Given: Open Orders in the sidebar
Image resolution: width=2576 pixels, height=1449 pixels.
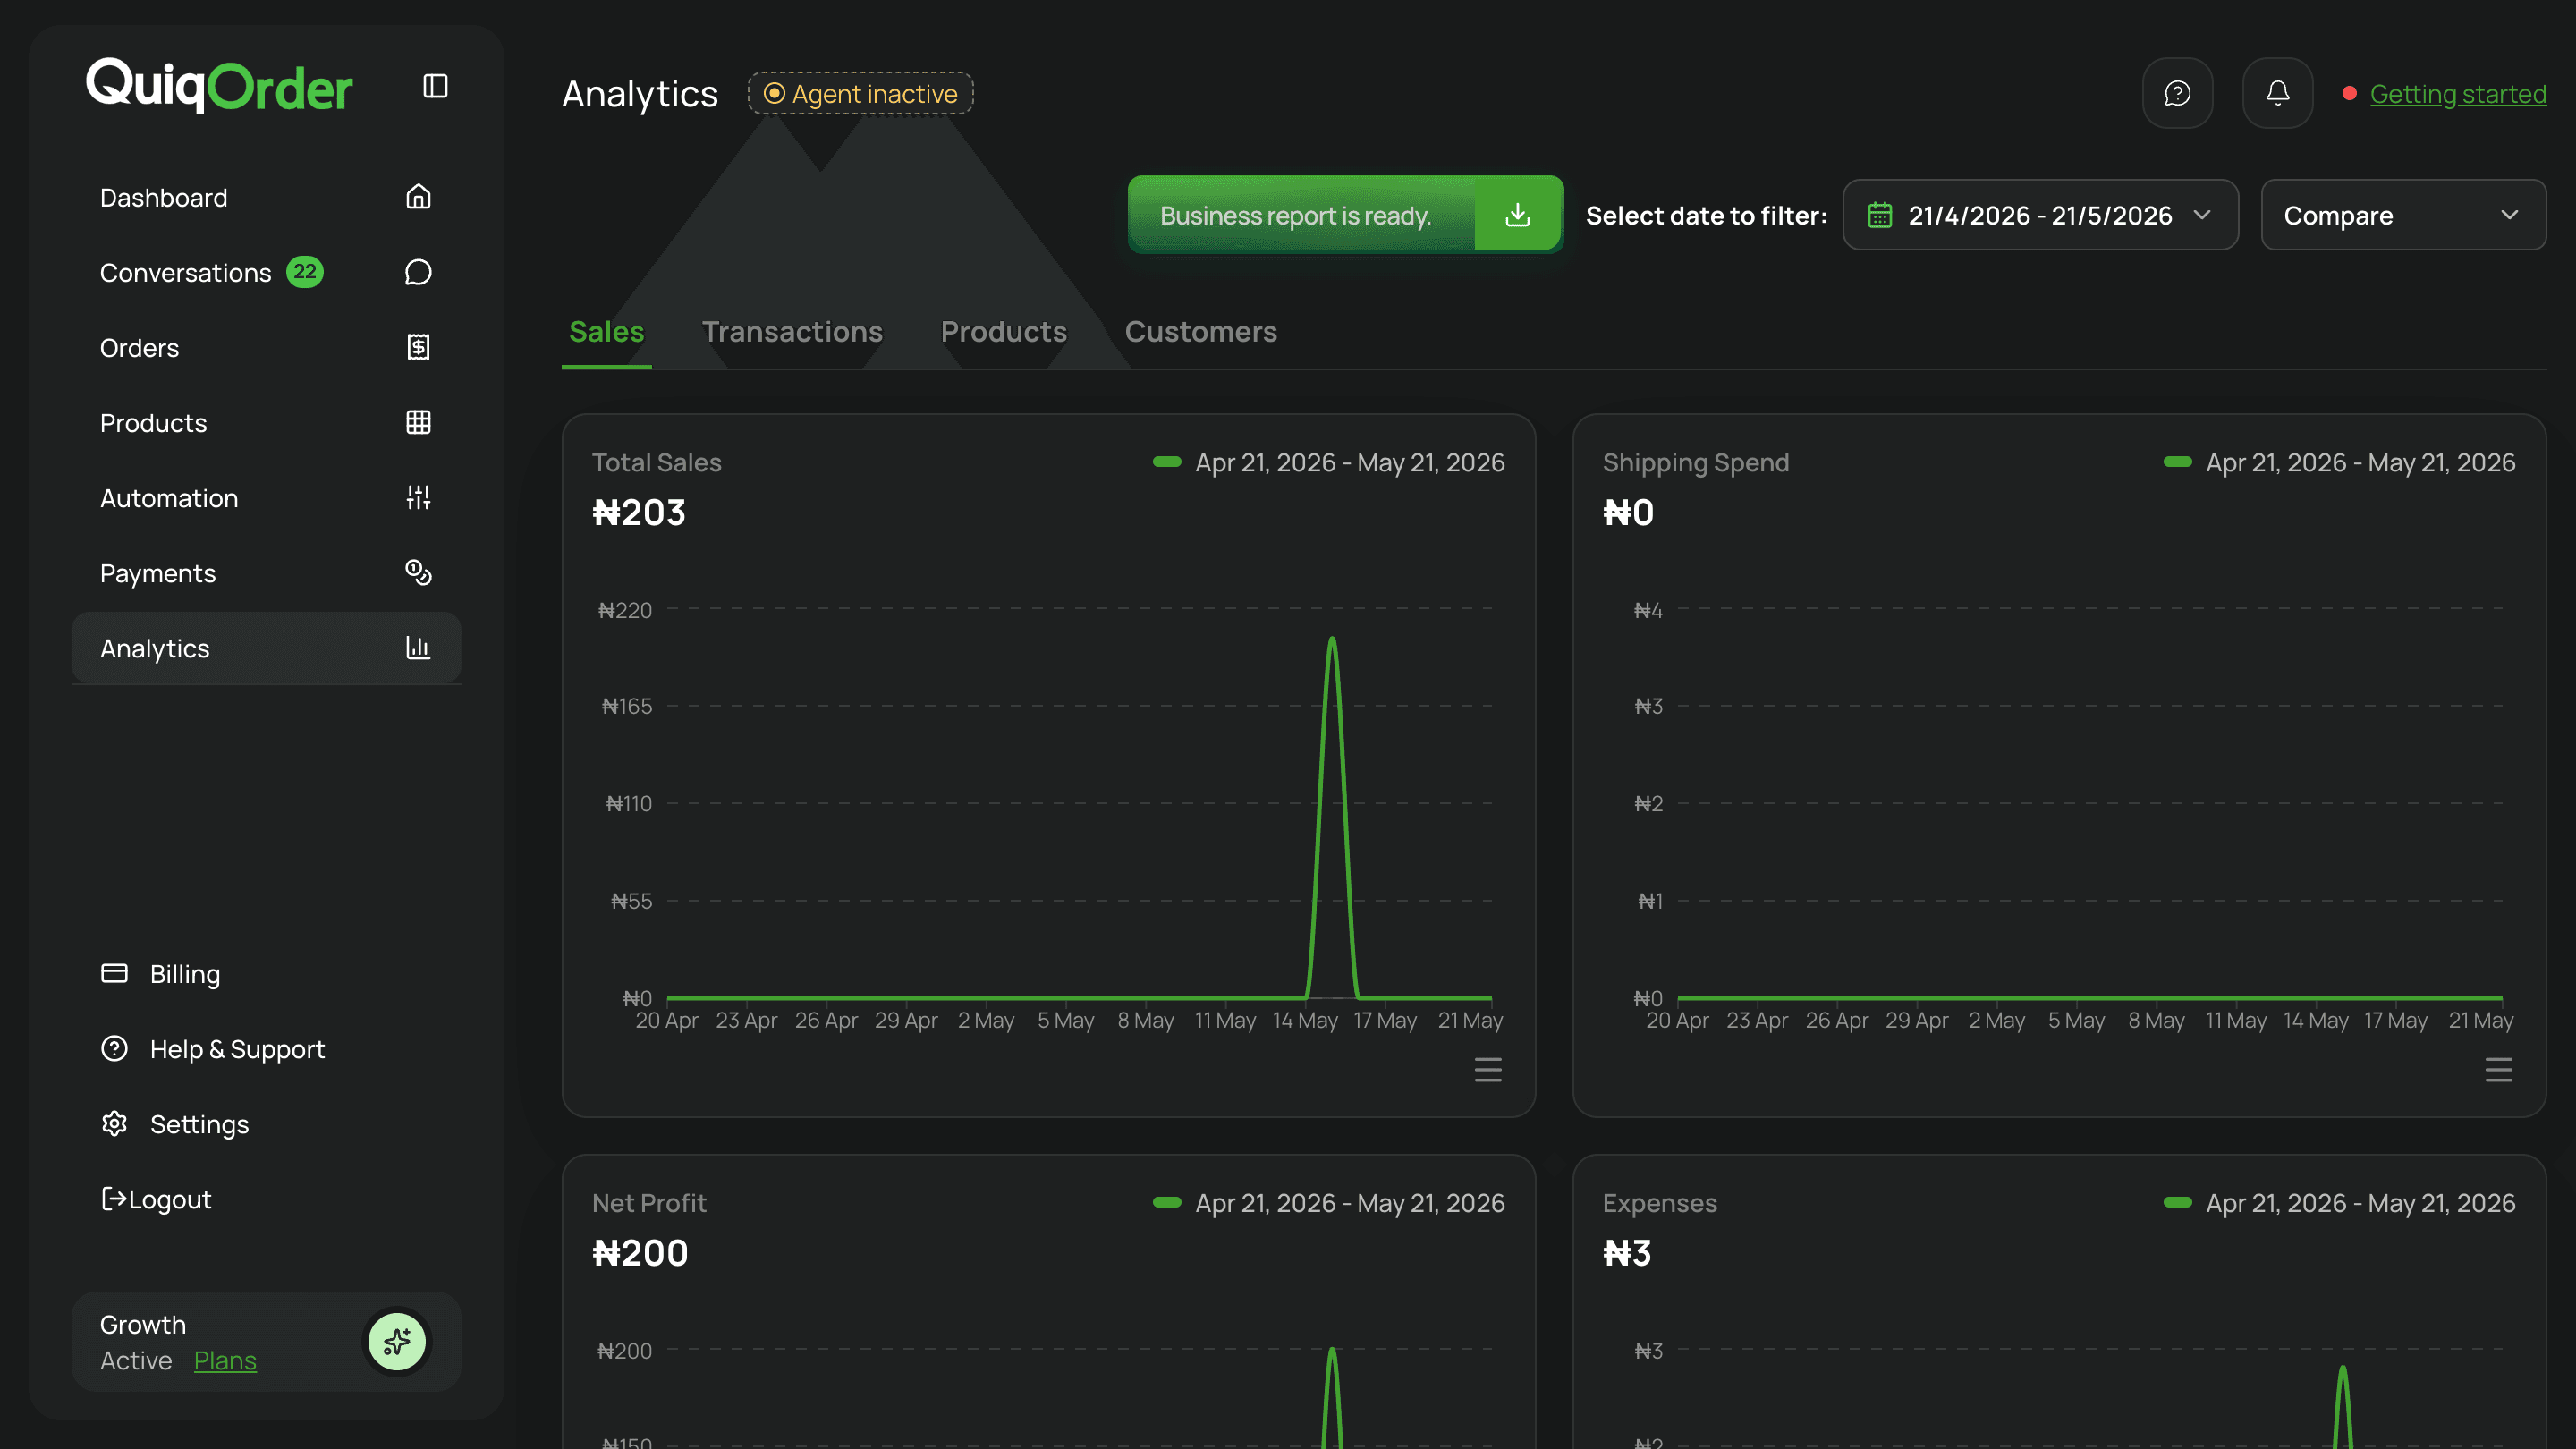Looking at the screenshot, I should tap(266, 347).
